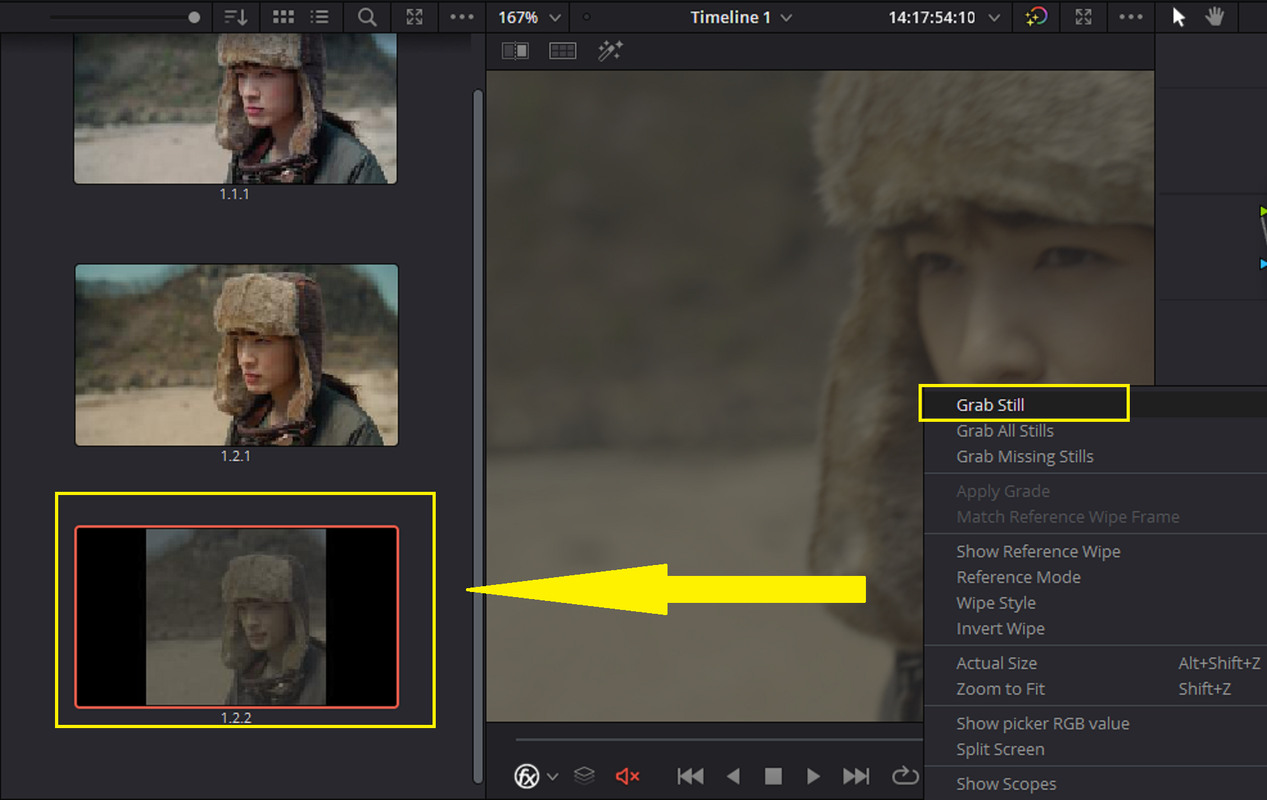
Task: Expand the viewer to enhanced mode
Action: [x=1083, y=17]
